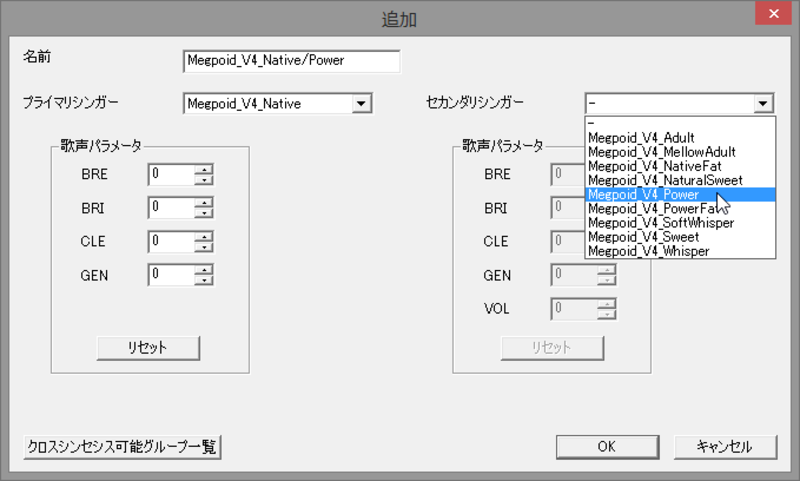Choose Megpoid_V4_MellowAdult from the list
The image size is (800, 481).
coord(680,152)
